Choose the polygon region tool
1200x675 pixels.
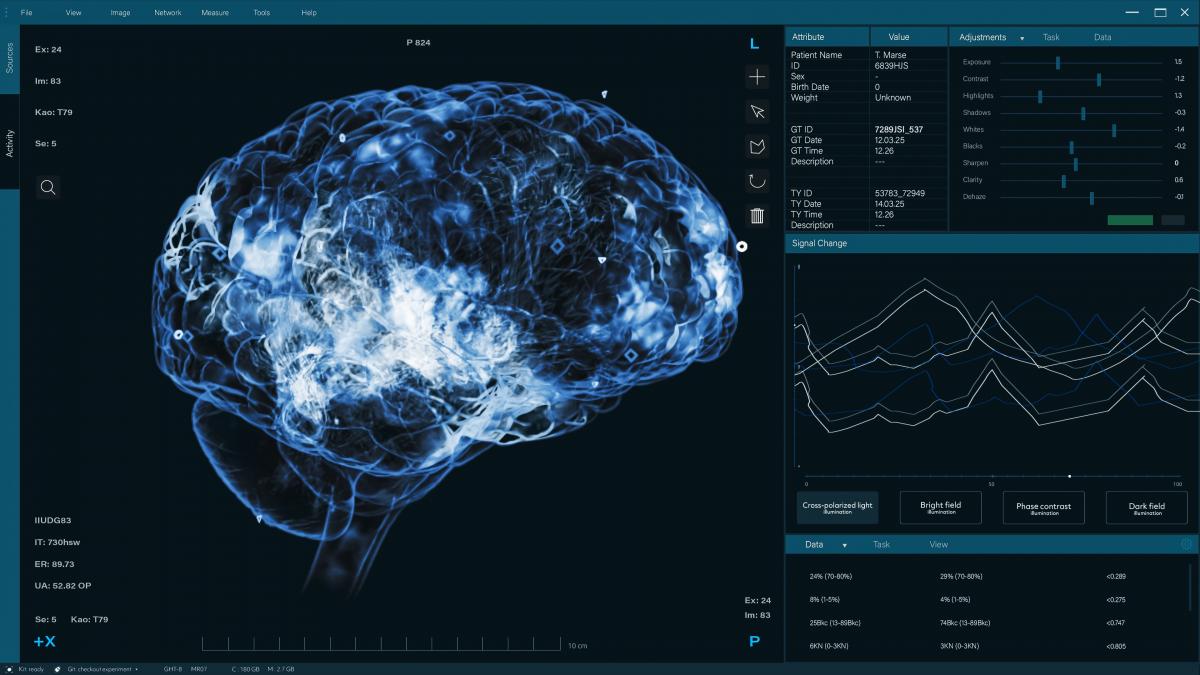coord(757,147)
